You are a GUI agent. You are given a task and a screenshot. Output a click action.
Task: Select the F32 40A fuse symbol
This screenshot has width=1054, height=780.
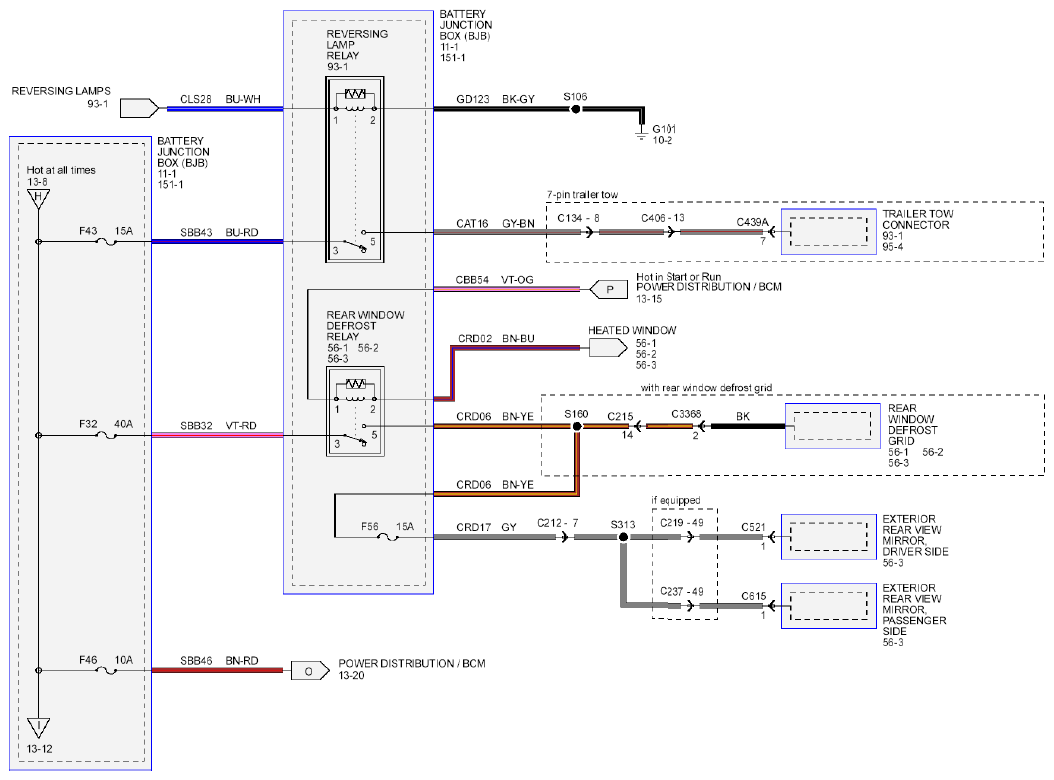coord(107,435)
